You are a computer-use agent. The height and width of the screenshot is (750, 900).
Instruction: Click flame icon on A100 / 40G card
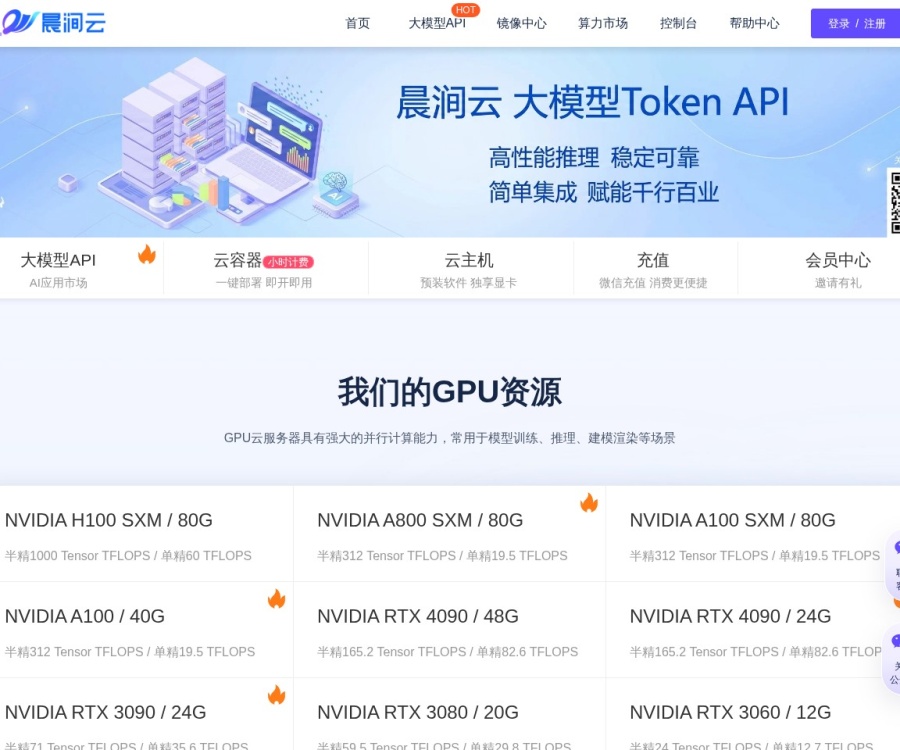(277, 599)
